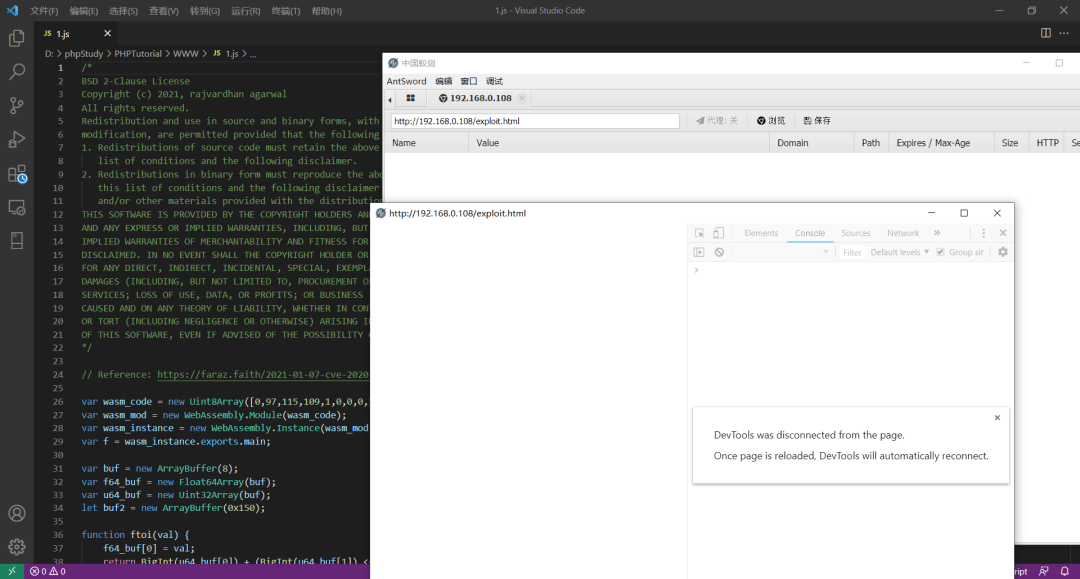Click the phpStudy breadcrumb segment
Screen dimensions: 1080x579
point(83,54)
